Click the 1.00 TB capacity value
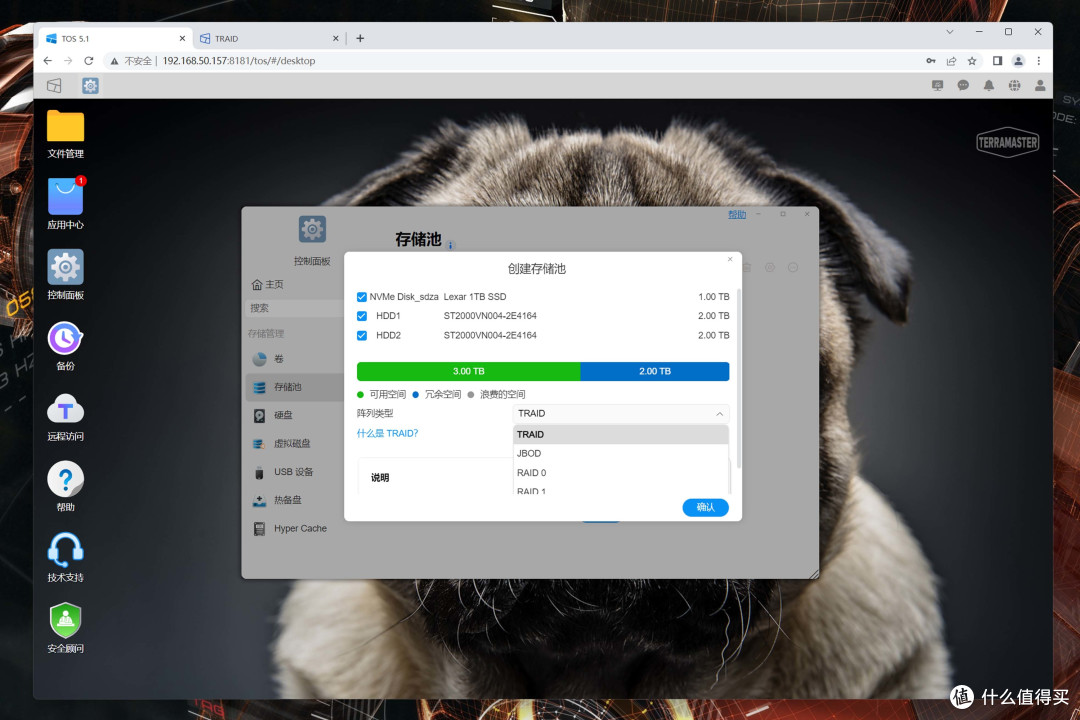The height and width of the screenshot is (720, 1080). pyautogui.click(x=714, y=297)
